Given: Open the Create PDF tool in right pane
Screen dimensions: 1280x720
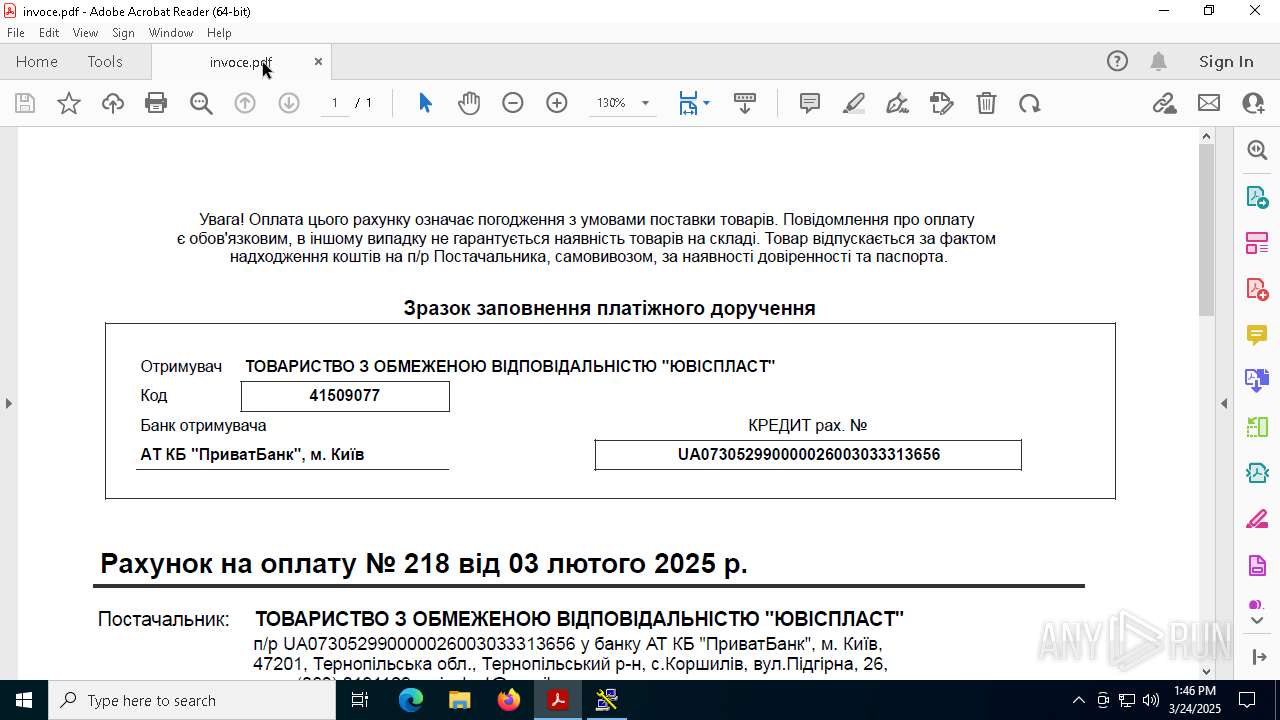Looking at the screenshot, I should click(1257, 289).
